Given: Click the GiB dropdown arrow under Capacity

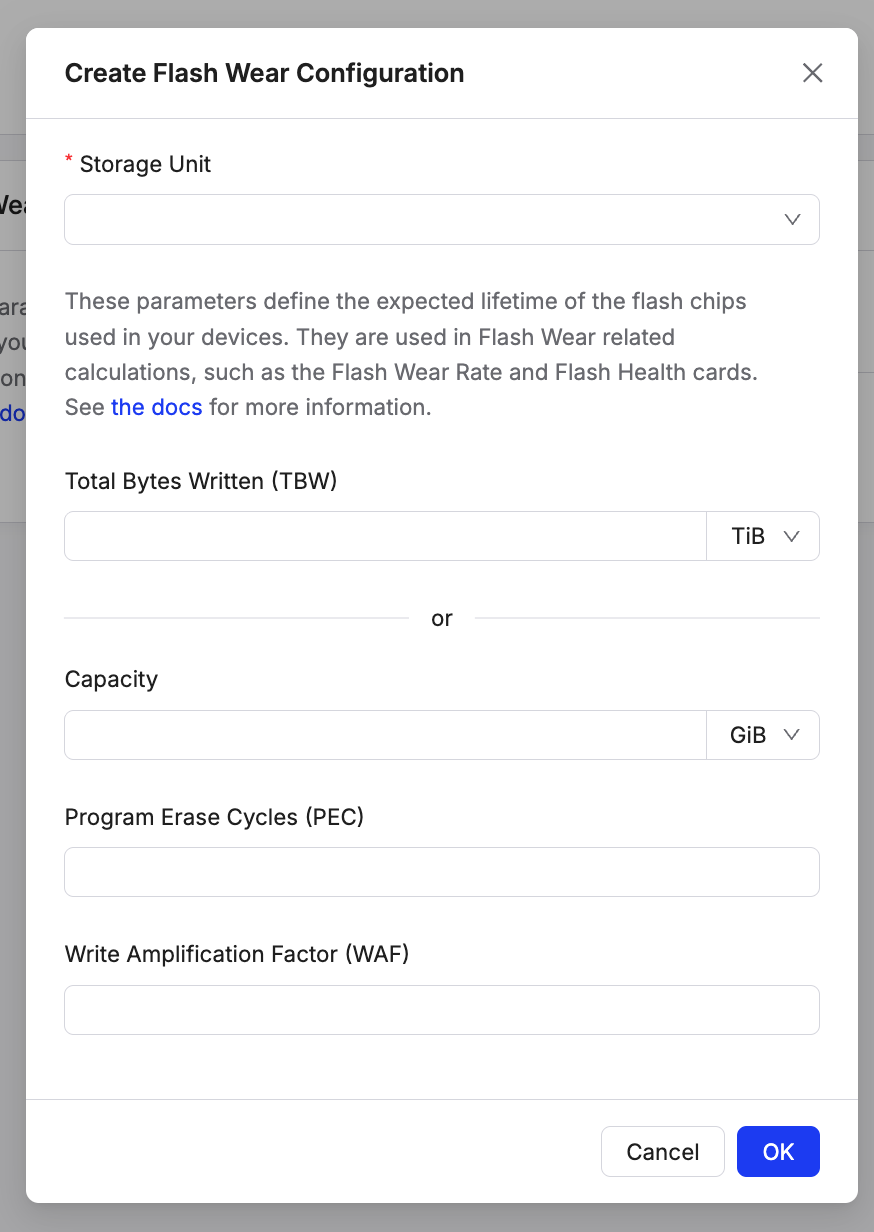Looking at the screenshot, I should pyautogui.click(x=791, y=734).
